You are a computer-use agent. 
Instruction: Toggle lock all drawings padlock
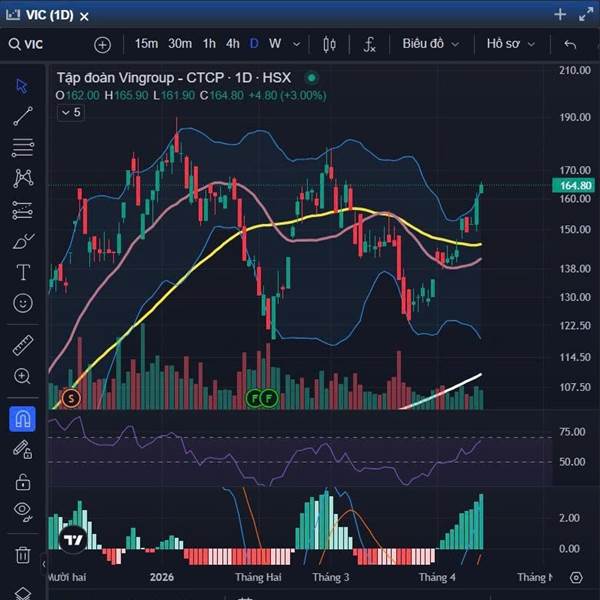23,482
